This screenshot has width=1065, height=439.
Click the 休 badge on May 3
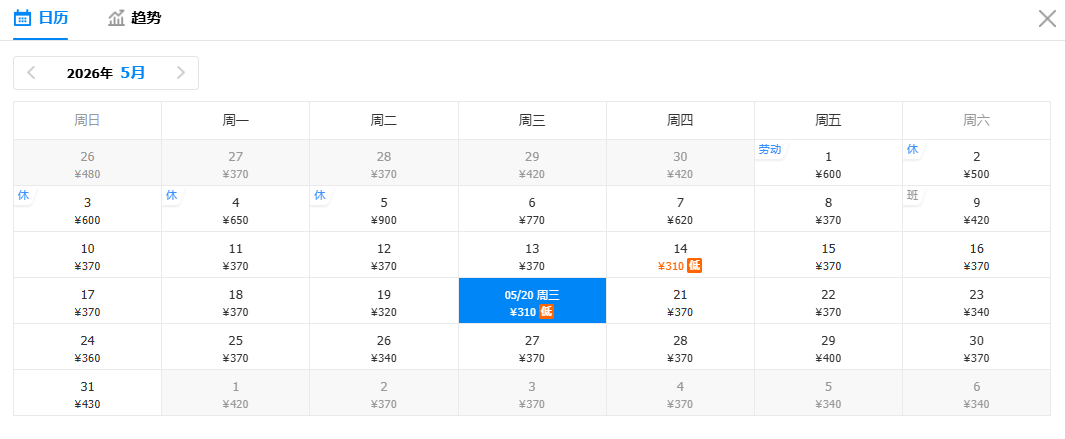(23, 195)
